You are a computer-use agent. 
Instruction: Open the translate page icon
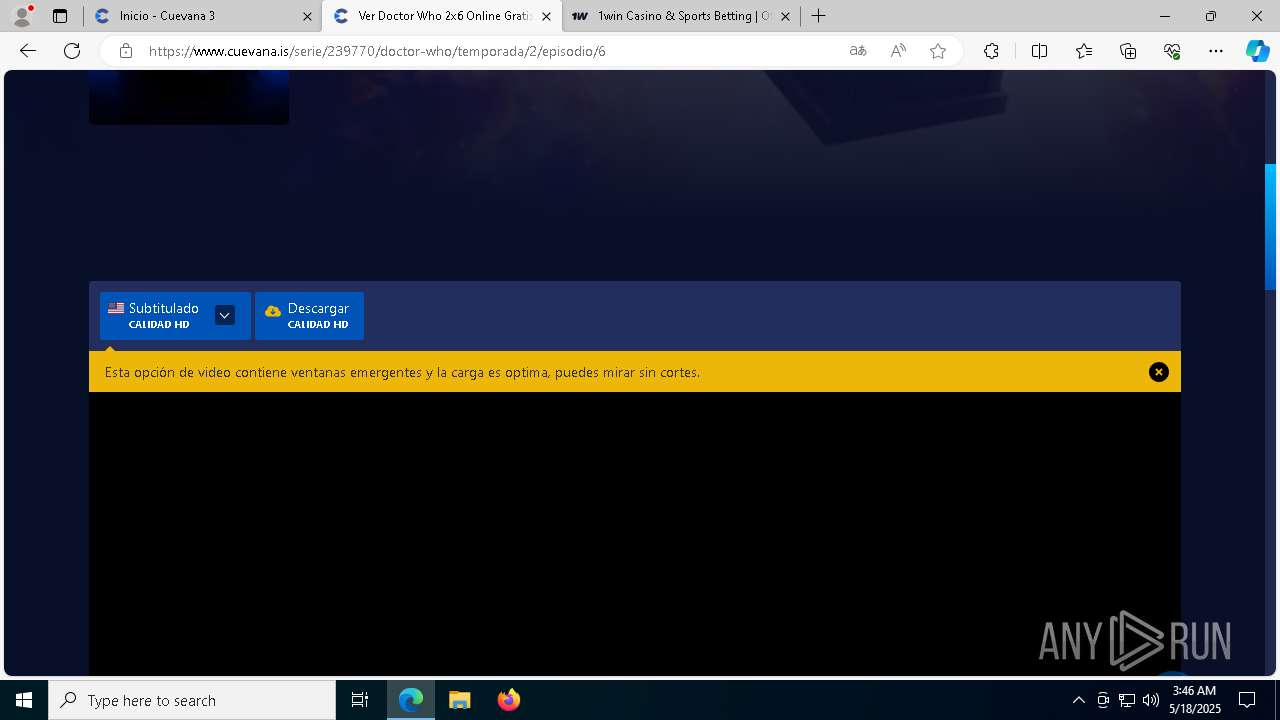point(858,51)
